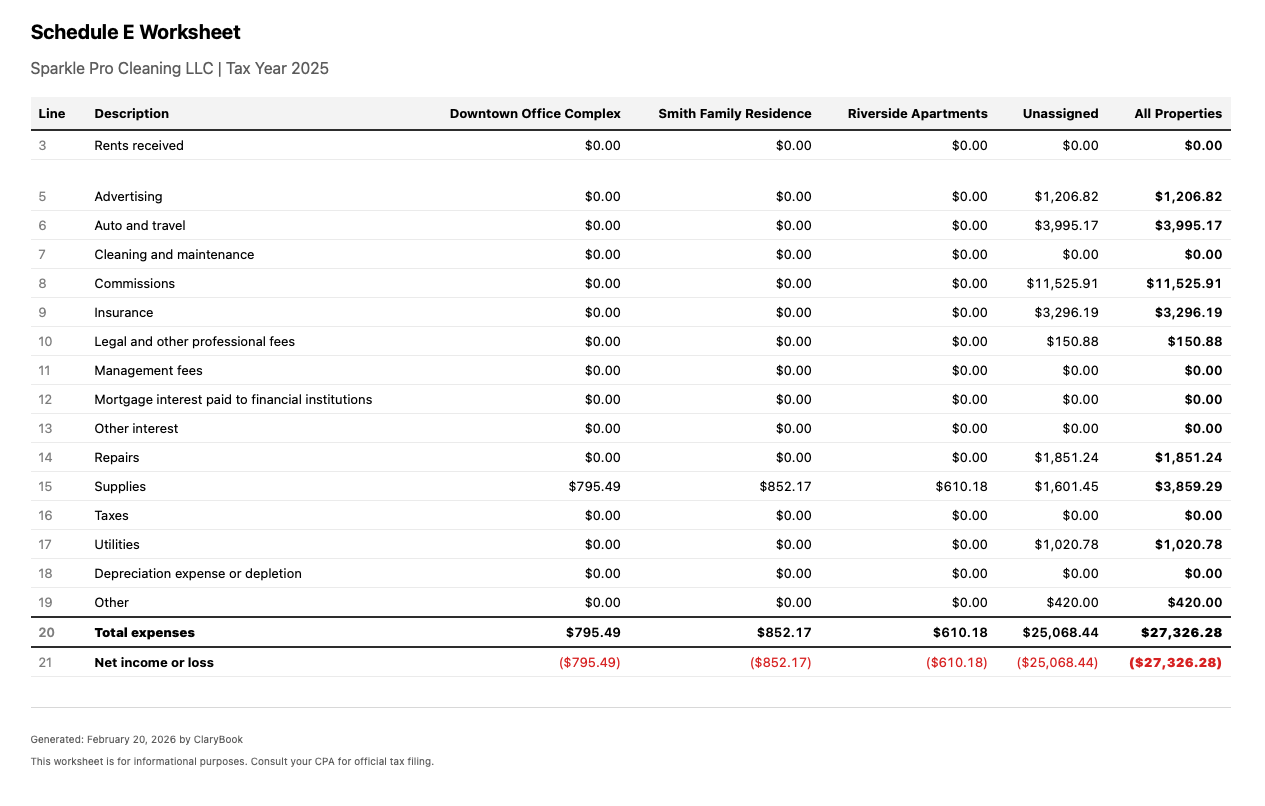Click the Riverside Apartments column header
Screen dimensions: 1265x806
[917, 114]
